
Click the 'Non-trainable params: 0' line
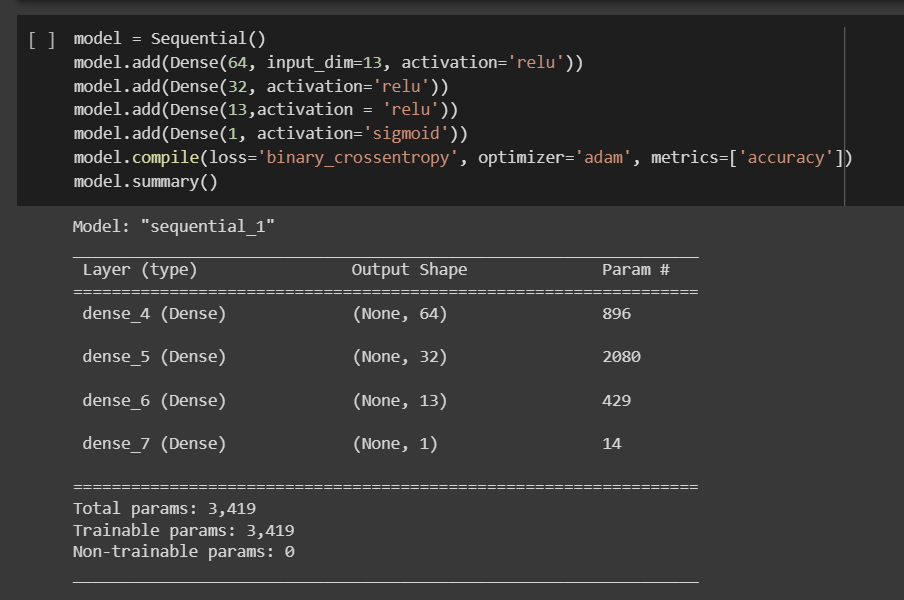click(183, 552)
